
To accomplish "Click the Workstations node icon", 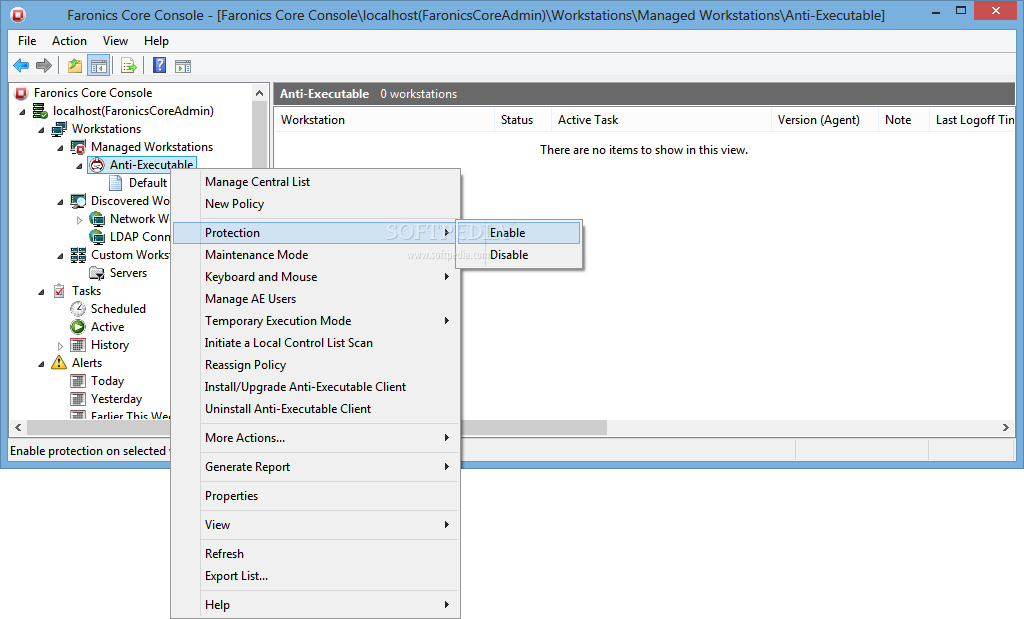I will click(59, 129).
